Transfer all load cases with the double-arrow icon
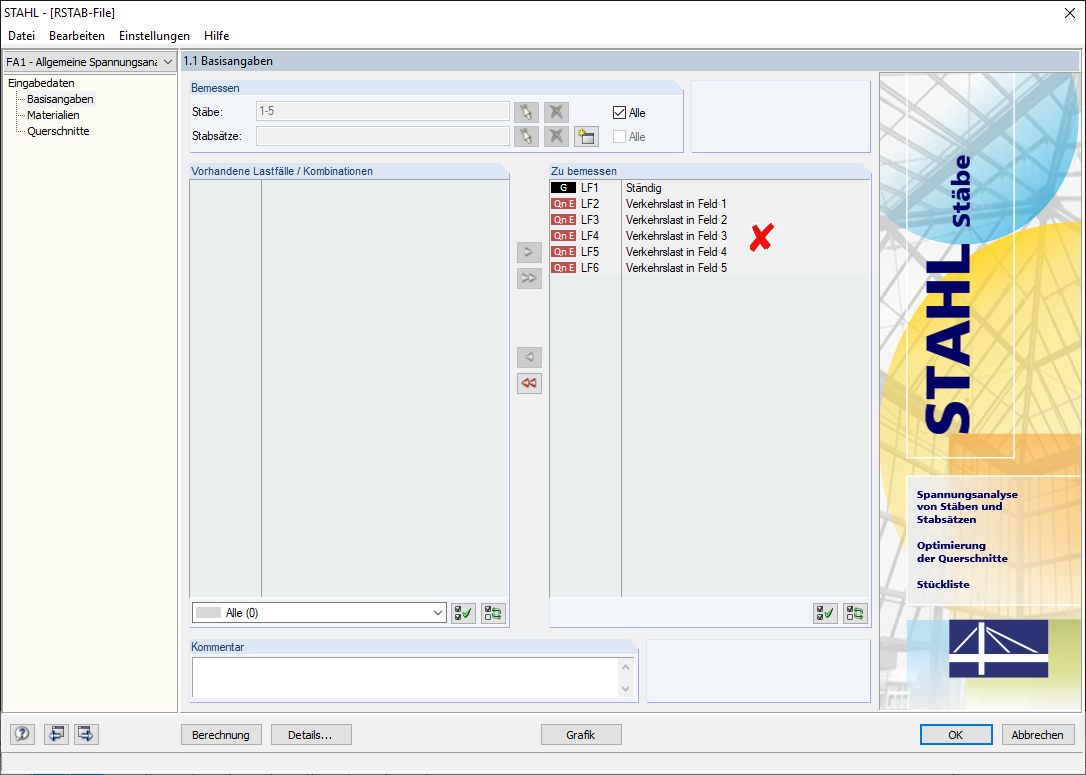This screenshot has width=1086, height=775. pos(529,278)
